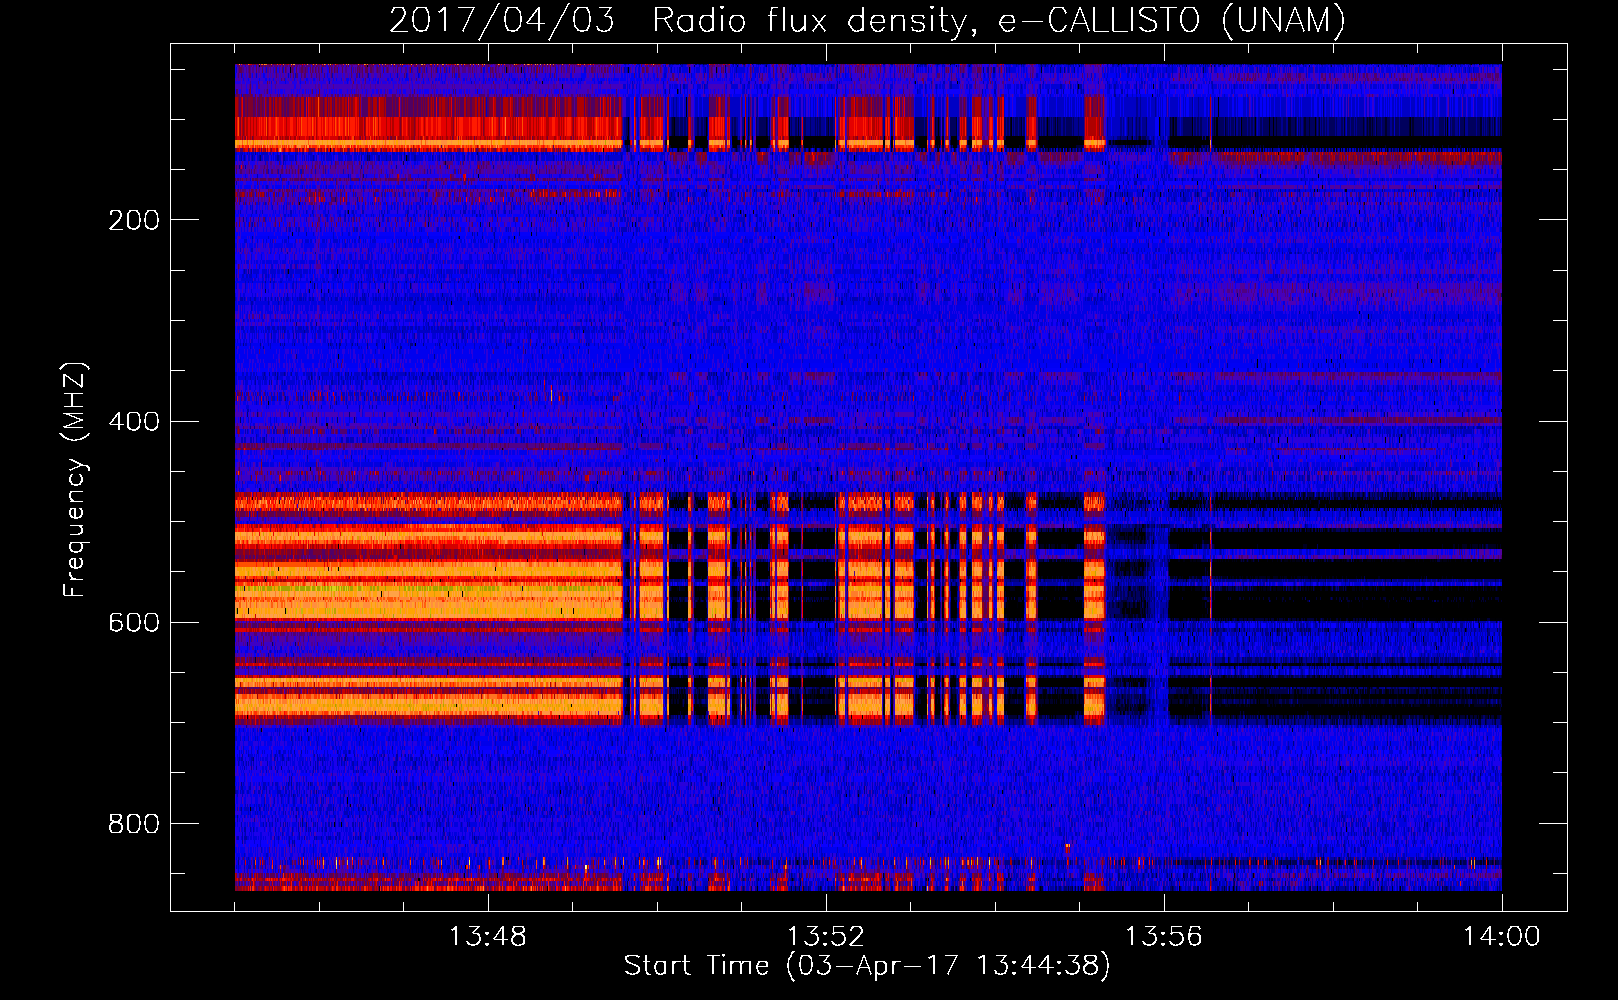This screenshot has width=1618, height=1000.
Task: Click the 'Start Time (03-Apr-17 13:44:38)' label
Action: click(867, 966)
